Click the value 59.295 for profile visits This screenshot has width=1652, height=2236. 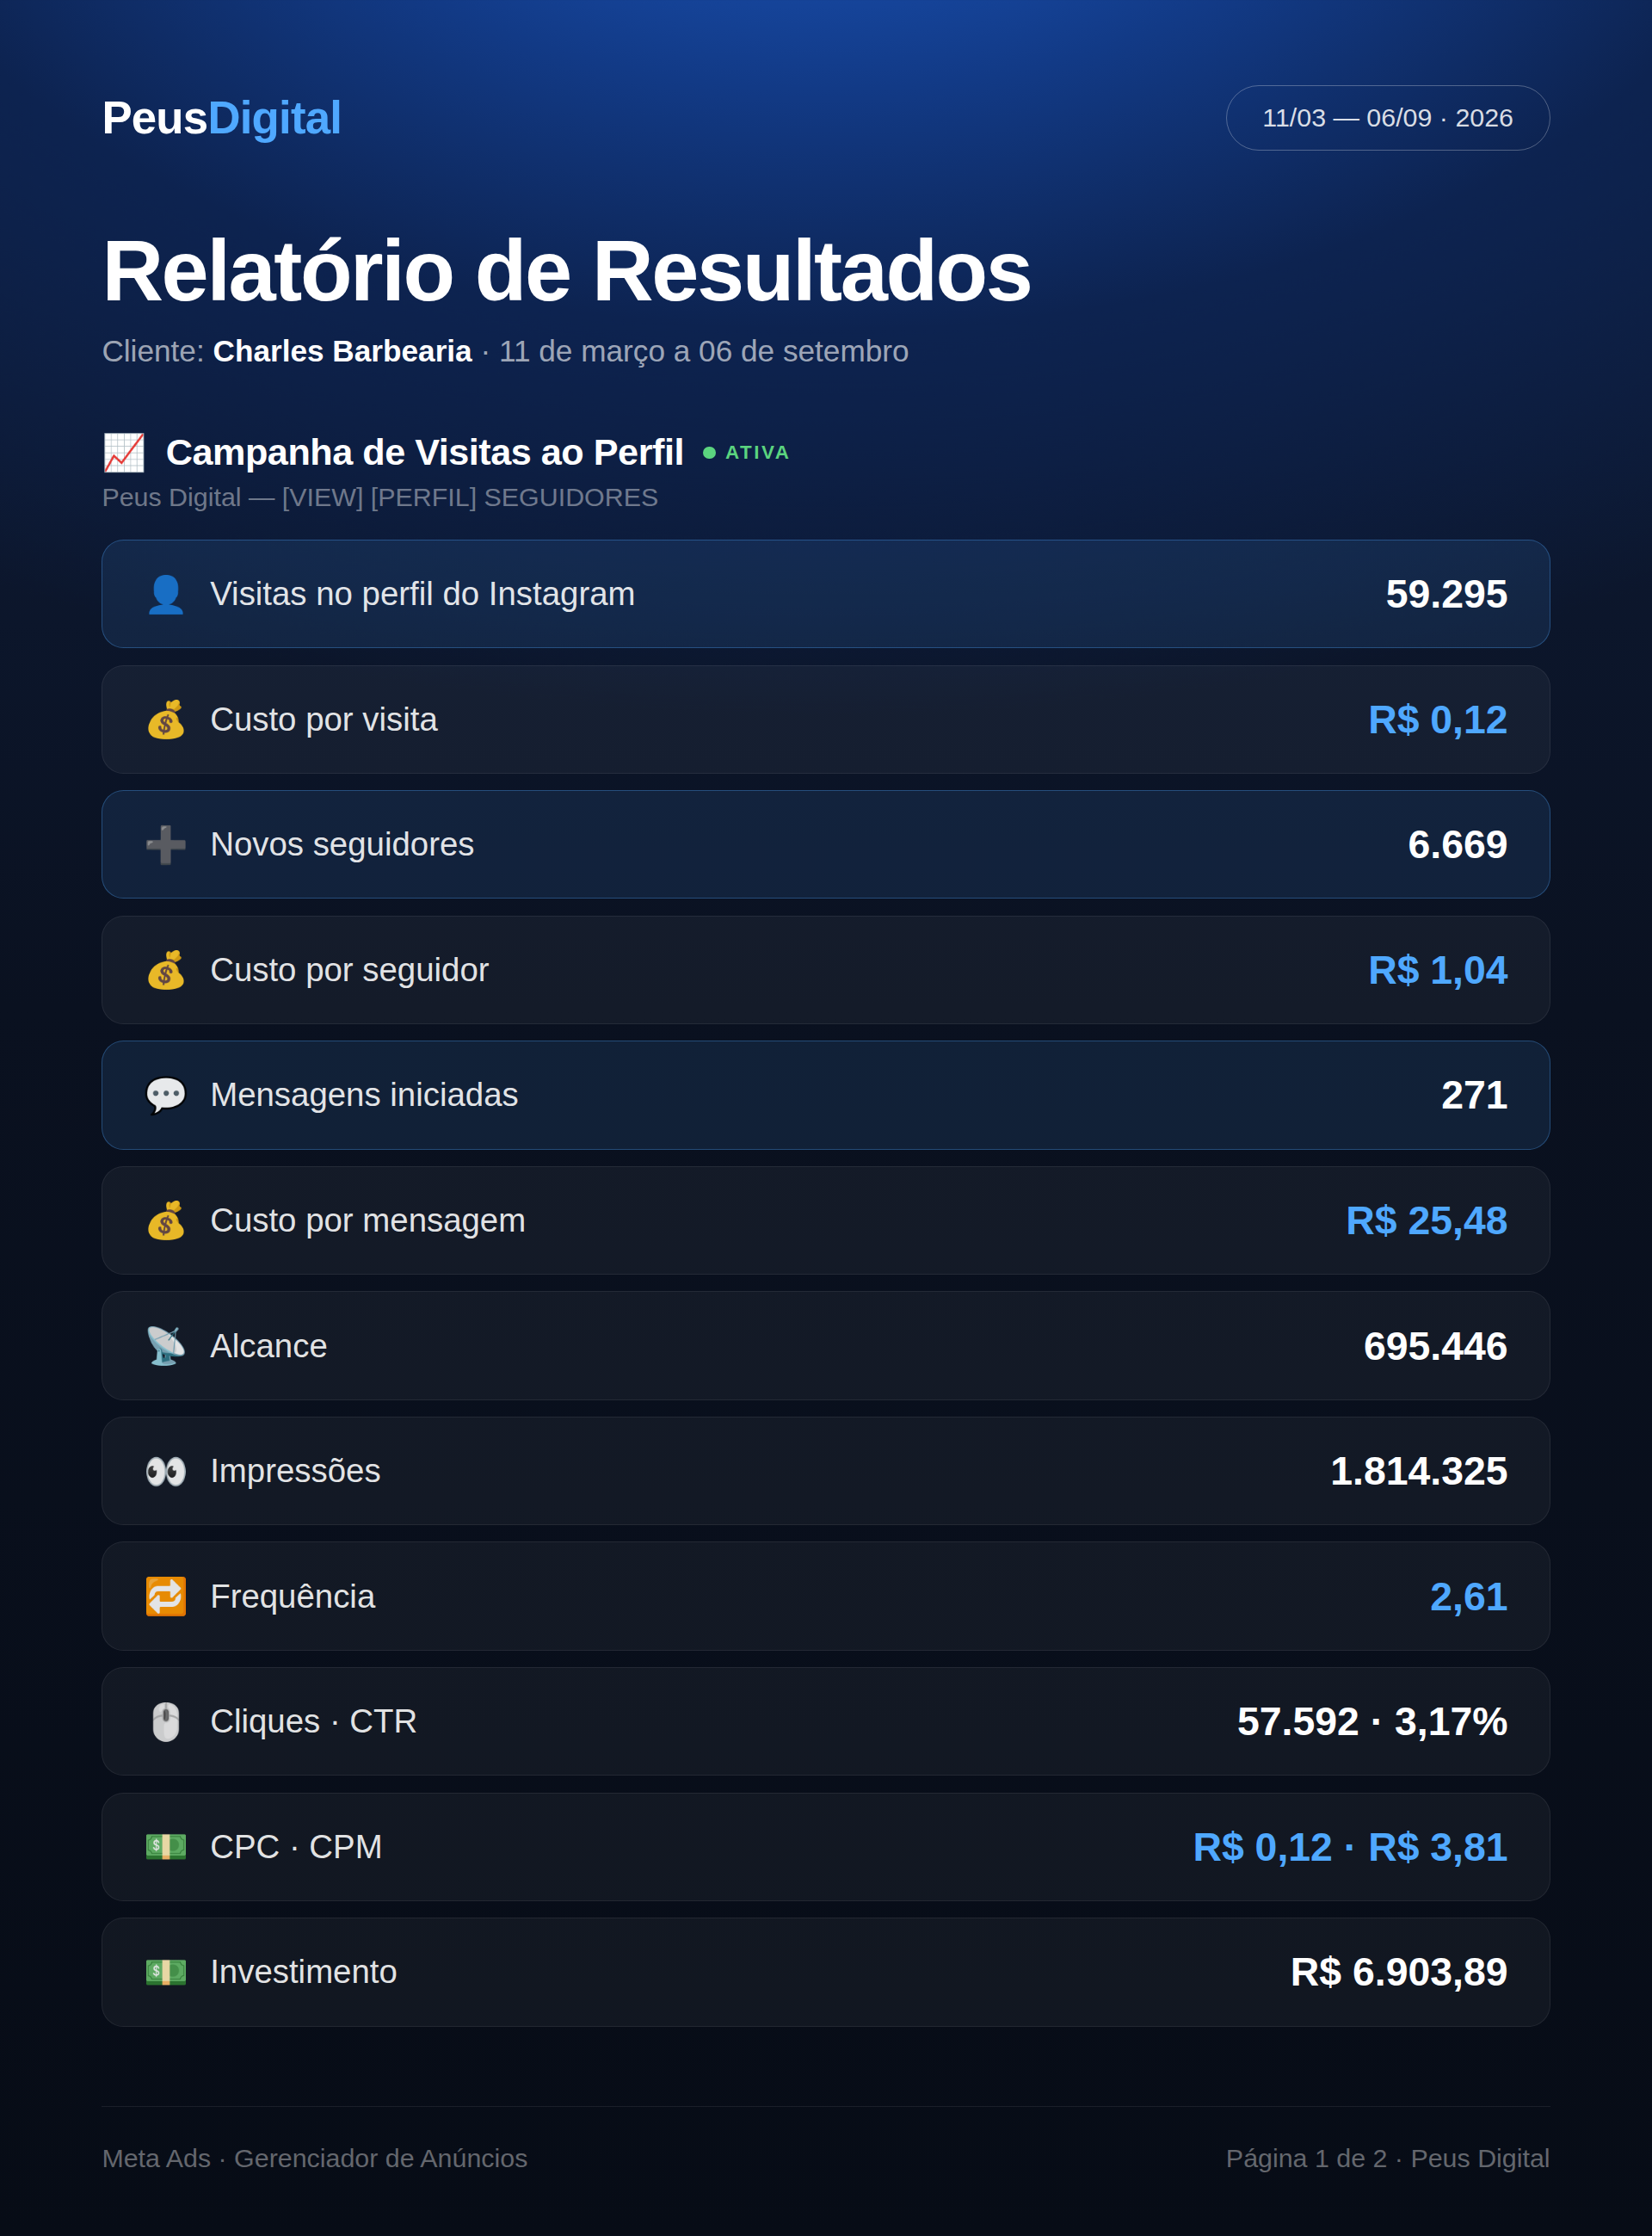[x=1446, y=594]
